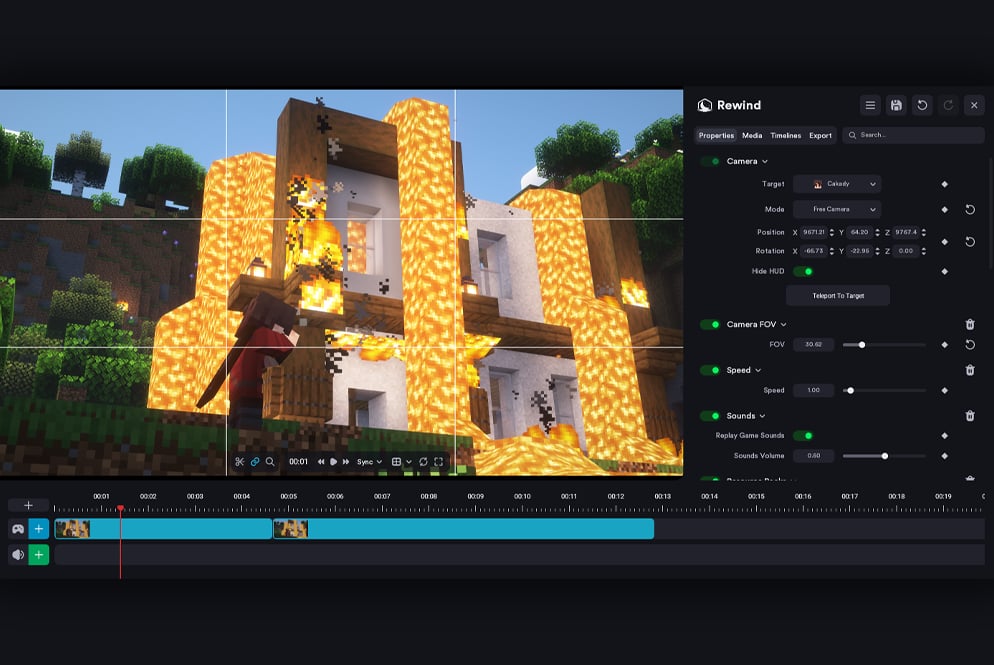994x665 pixels.
Task: Activate the magnifier zoom tool near the scissors
Action: tap(270, 461)
